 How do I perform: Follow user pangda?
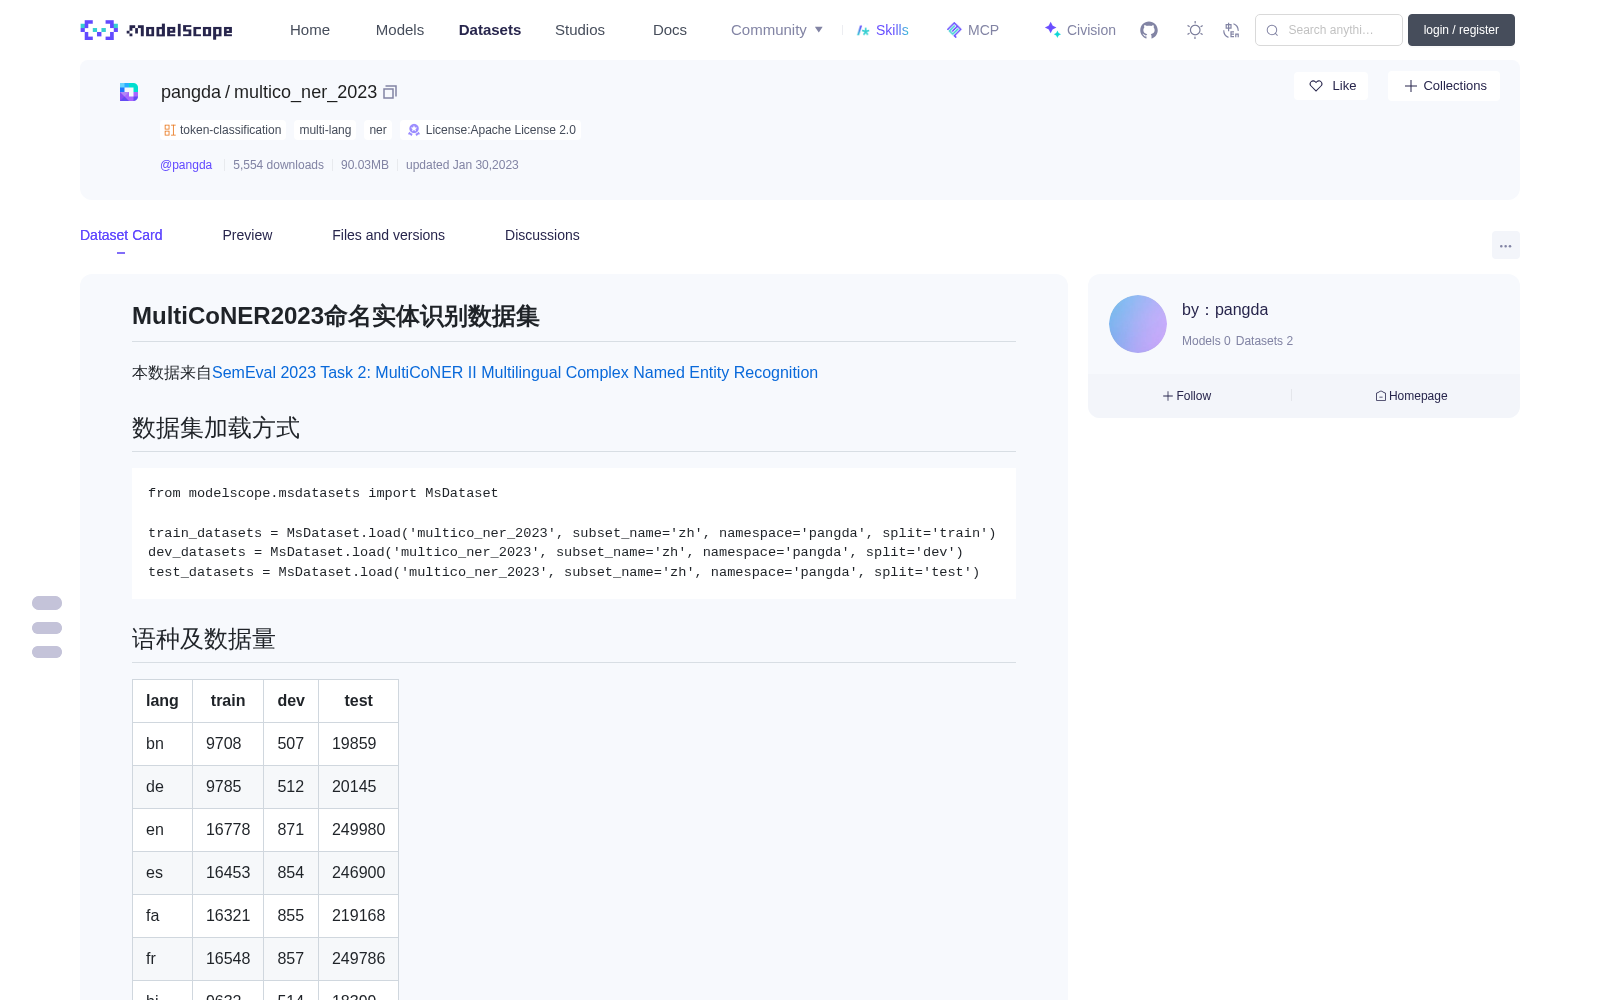coord(1187,396)
